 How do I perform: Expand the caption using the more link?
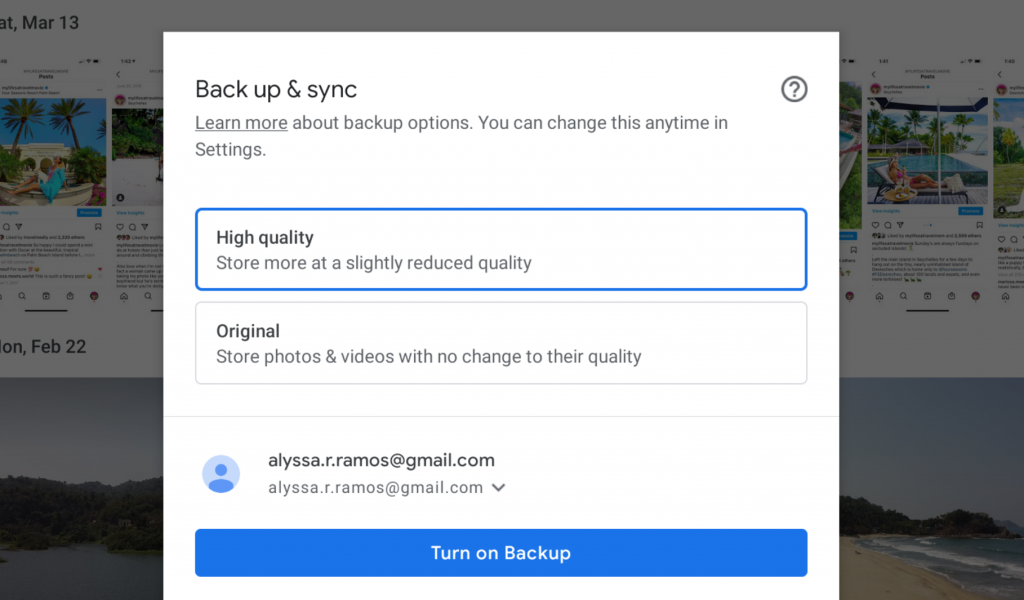point(88,255)
